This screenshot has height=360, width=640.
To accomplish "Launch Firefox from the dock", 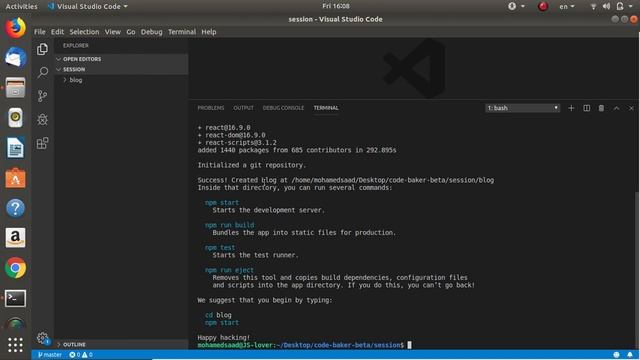I will click(16, 28).
